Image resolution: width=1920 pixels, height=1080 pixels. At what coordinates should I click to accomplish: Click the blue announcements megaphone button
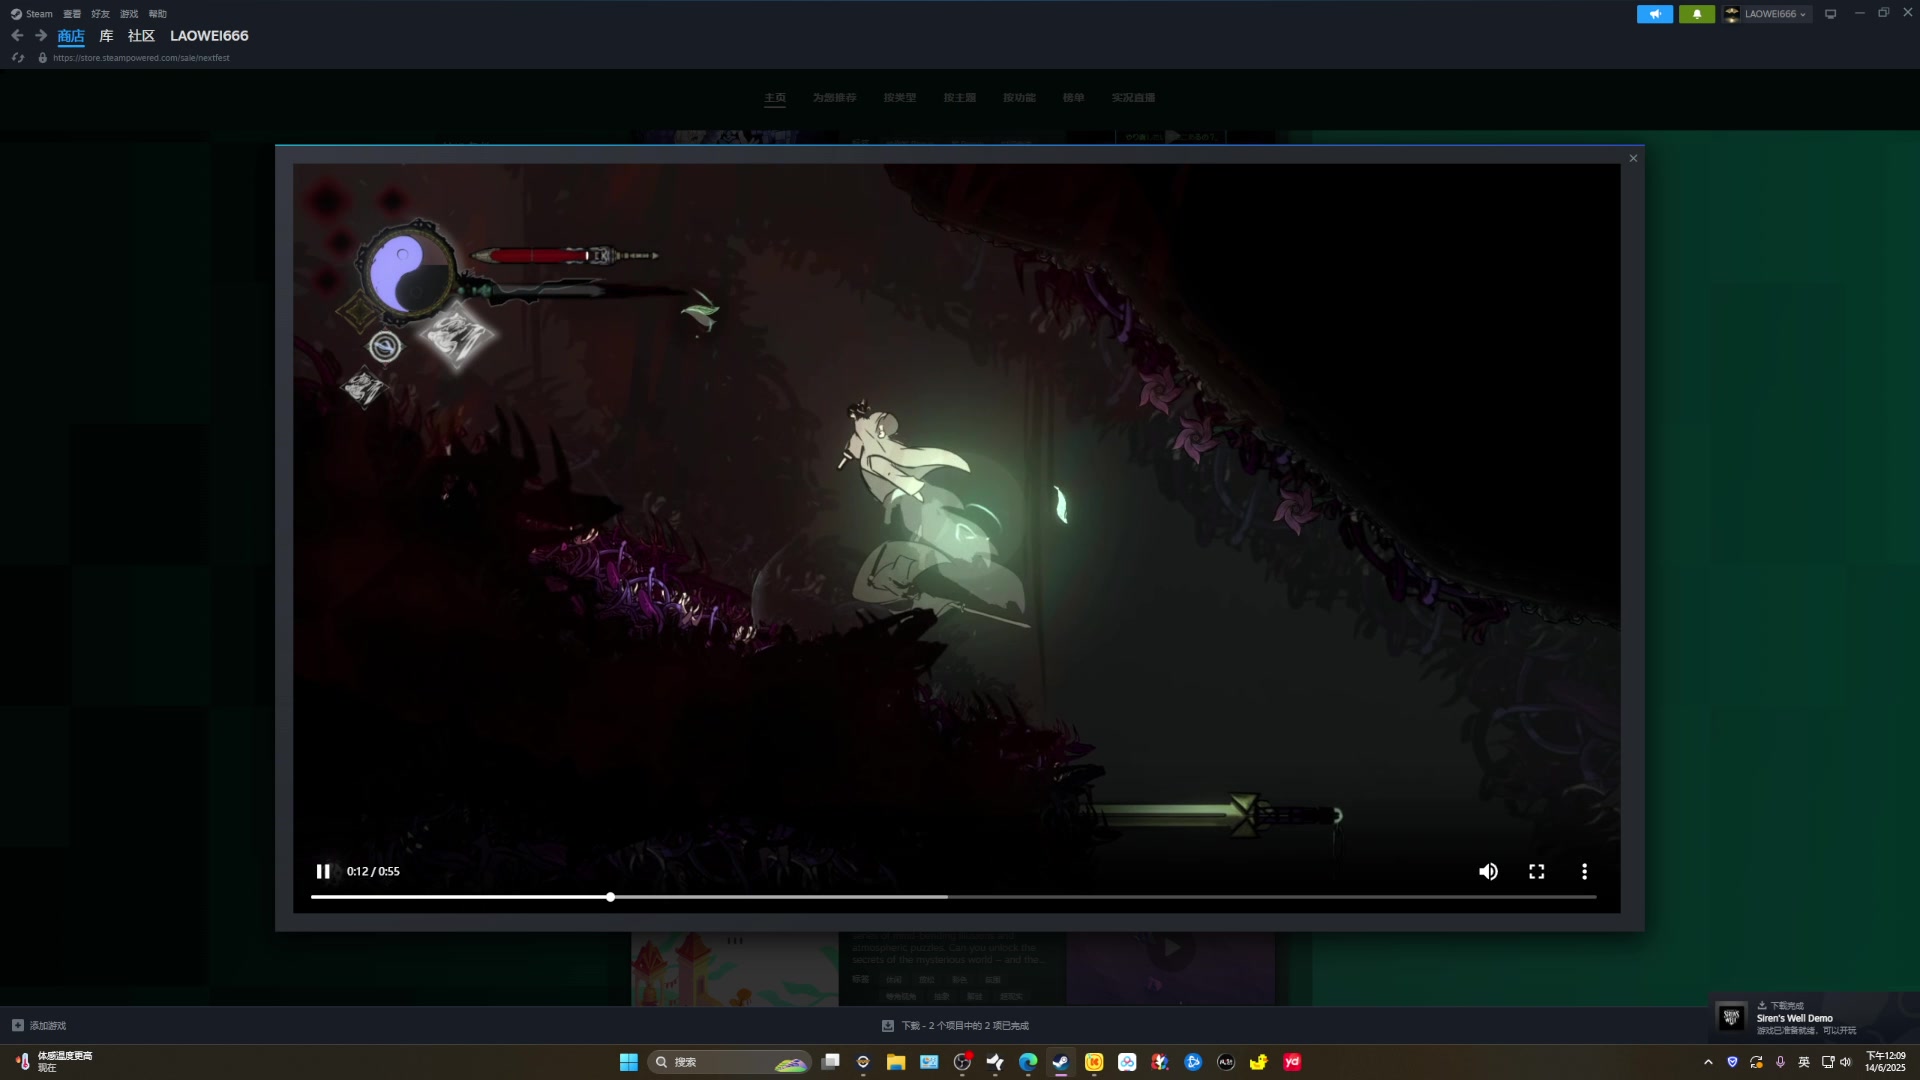1655,14
